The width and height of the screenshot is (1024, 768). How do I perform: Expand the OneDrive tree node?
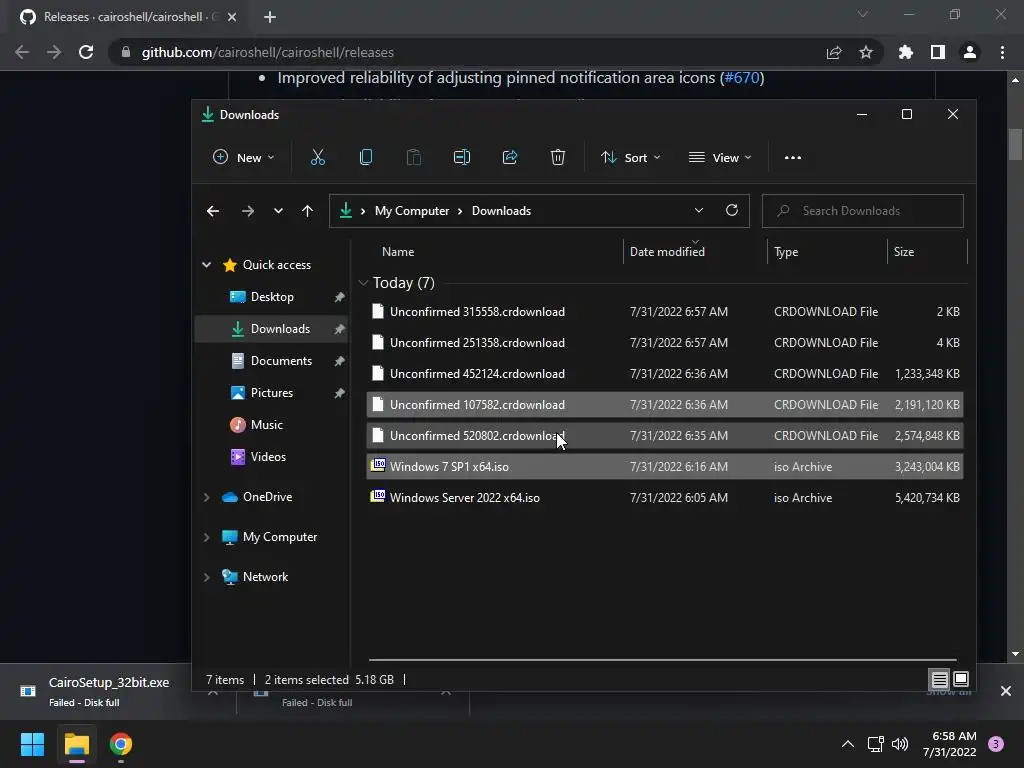[206, 497]
